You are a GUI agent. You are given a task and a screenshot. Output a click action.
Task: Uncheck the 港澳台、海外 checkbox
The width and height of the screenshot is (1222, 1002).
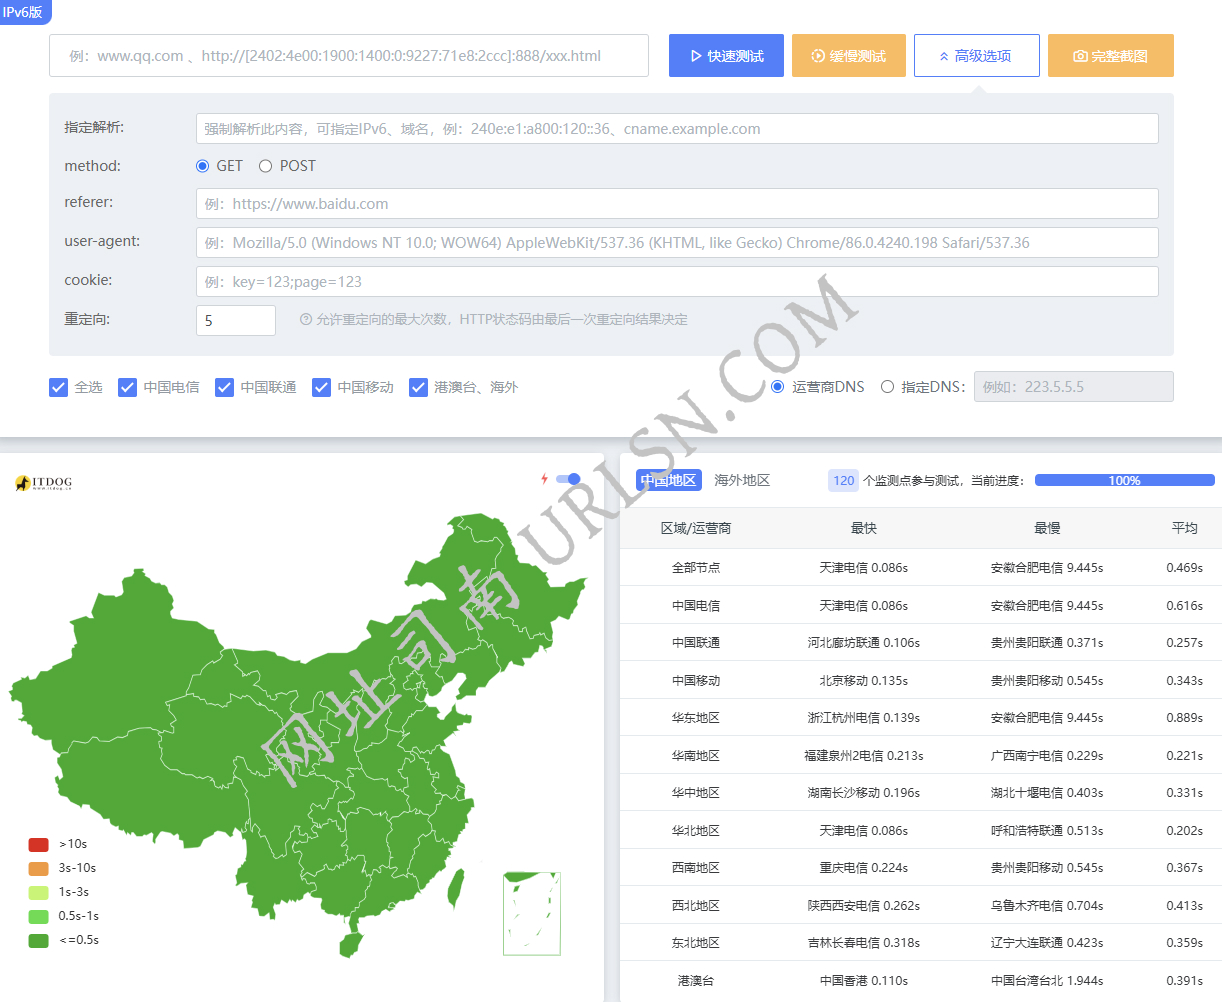[418, 387]
